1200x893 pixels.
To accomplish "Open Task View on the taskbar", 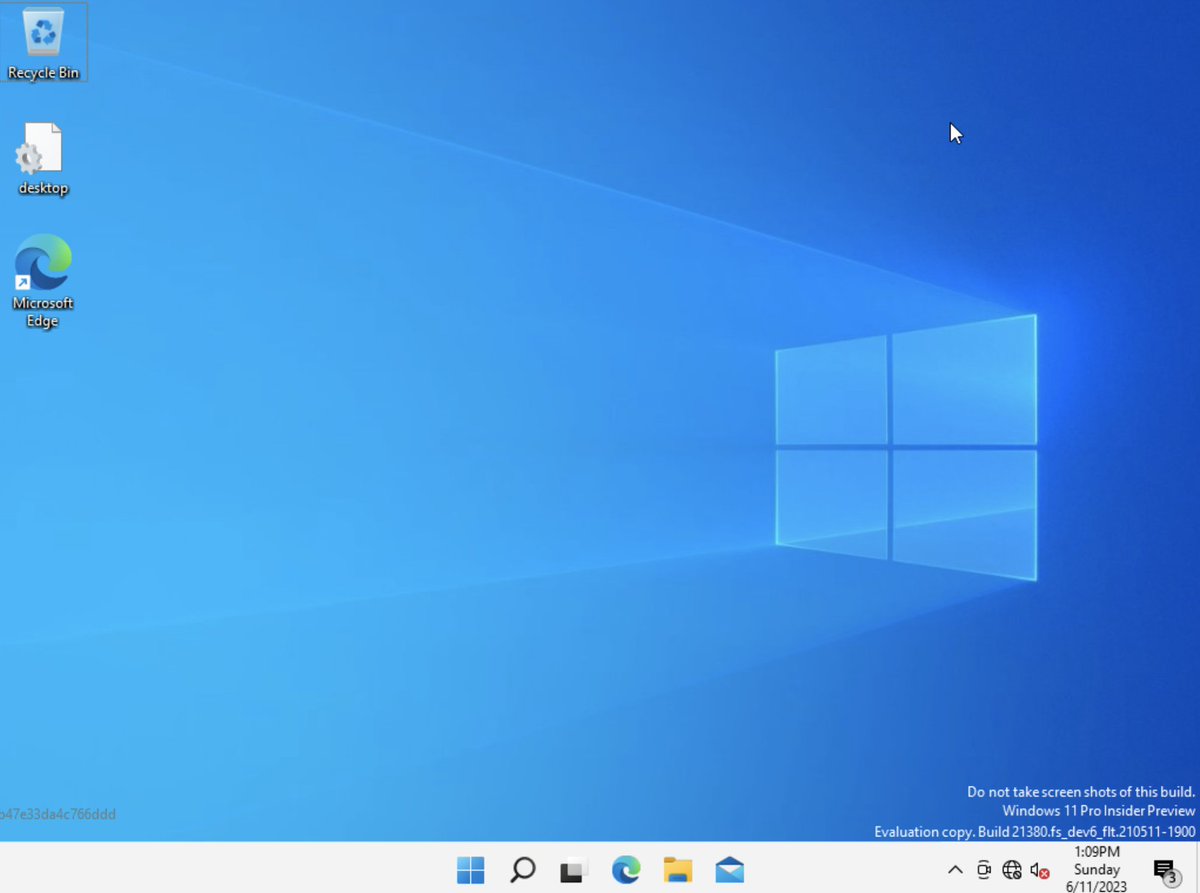I will [x=572, y=870].
